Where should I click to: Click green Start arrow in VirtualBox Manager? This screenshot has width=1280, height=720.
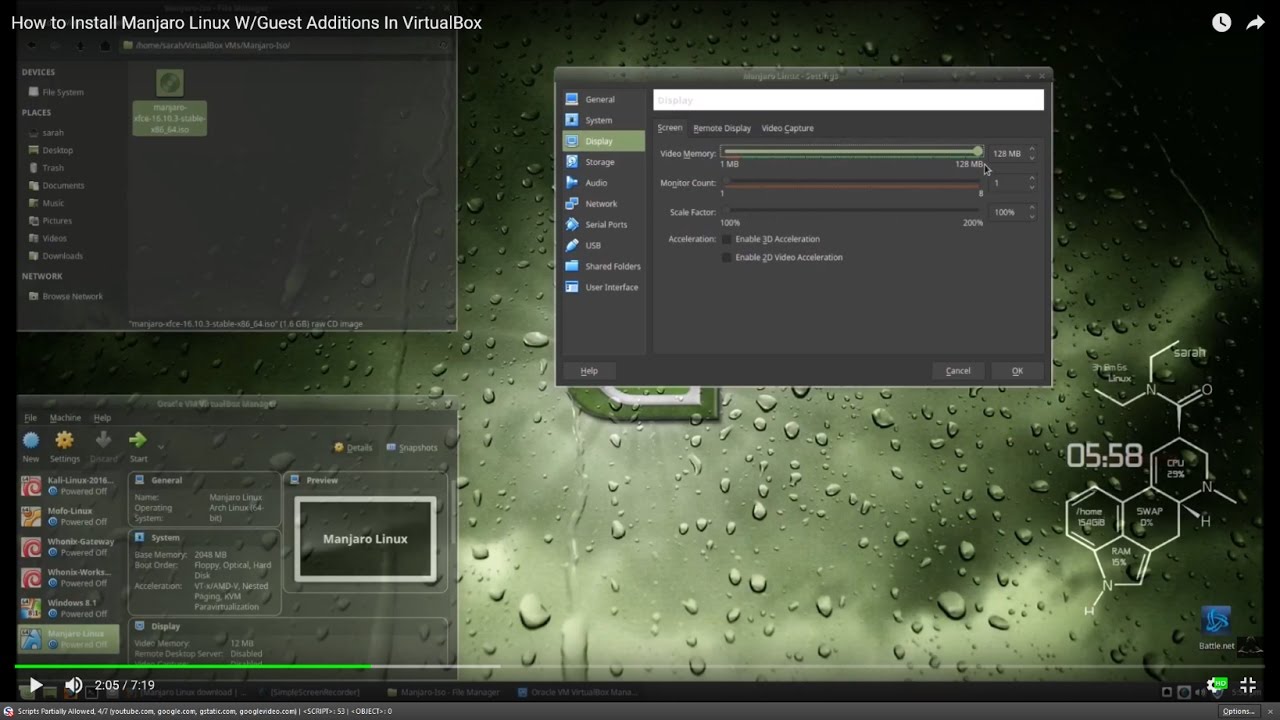(x=138, y=441)
